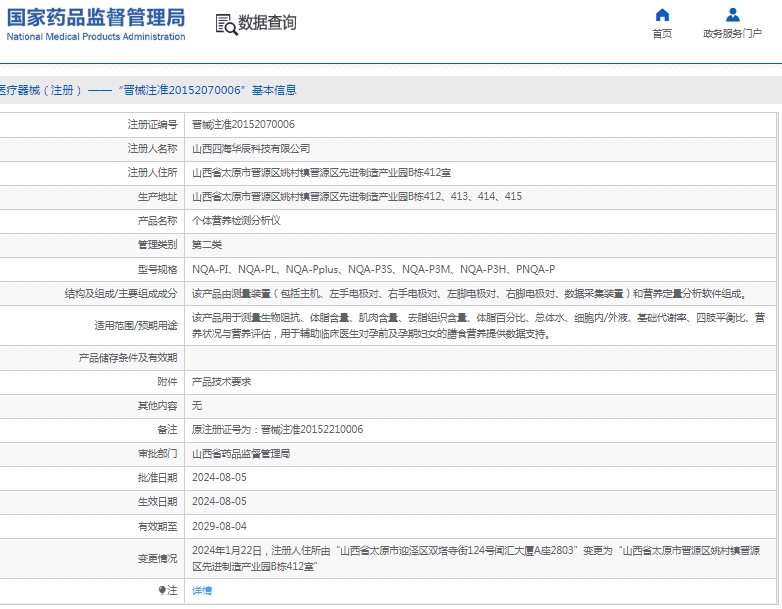Click the 管理类别 label
The width and height of the screenshot is (782, 609).
157,245
